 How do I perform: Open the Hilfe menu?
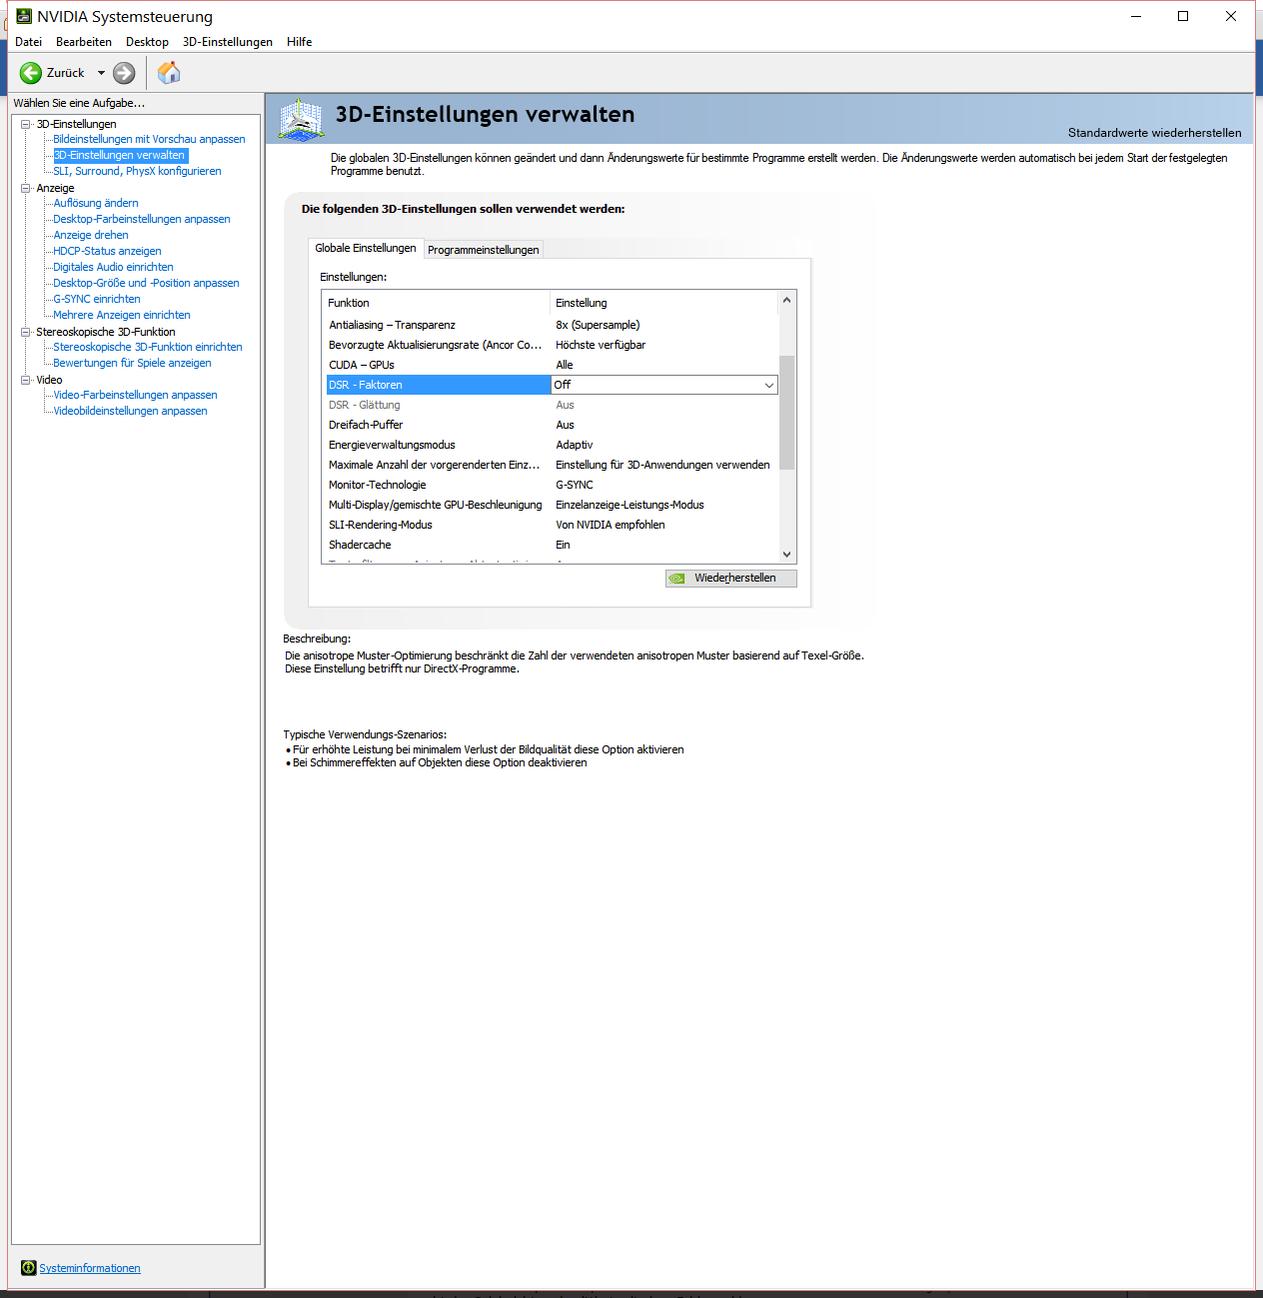299,42
